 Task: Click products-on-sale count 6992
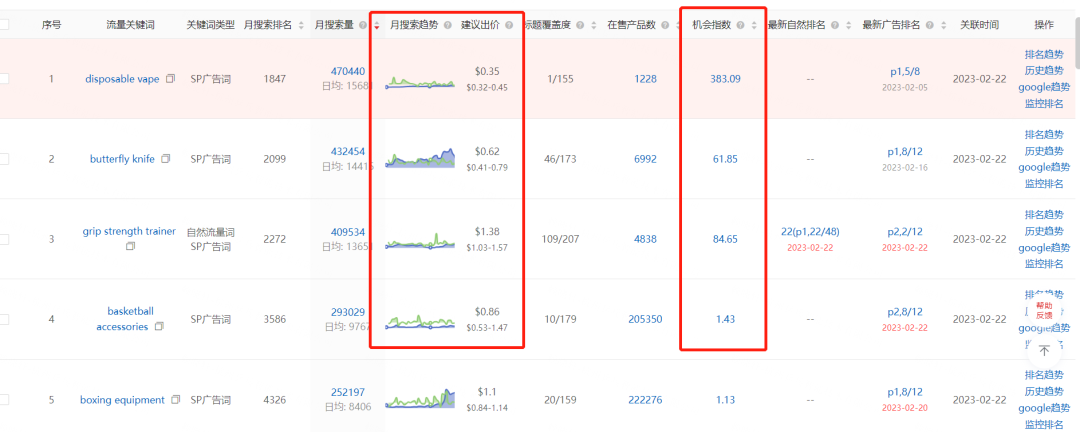645,158
